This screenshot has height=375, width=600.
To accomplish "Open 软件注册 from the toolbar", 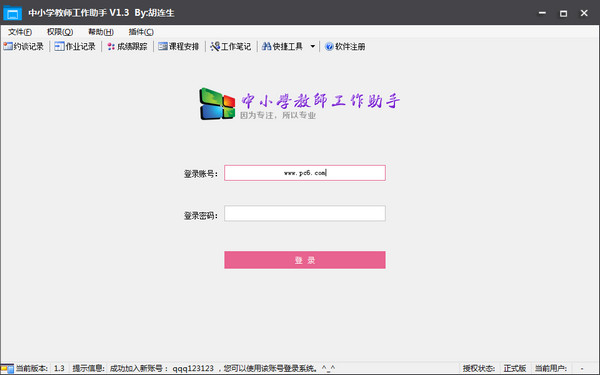I will coord(345,47).
